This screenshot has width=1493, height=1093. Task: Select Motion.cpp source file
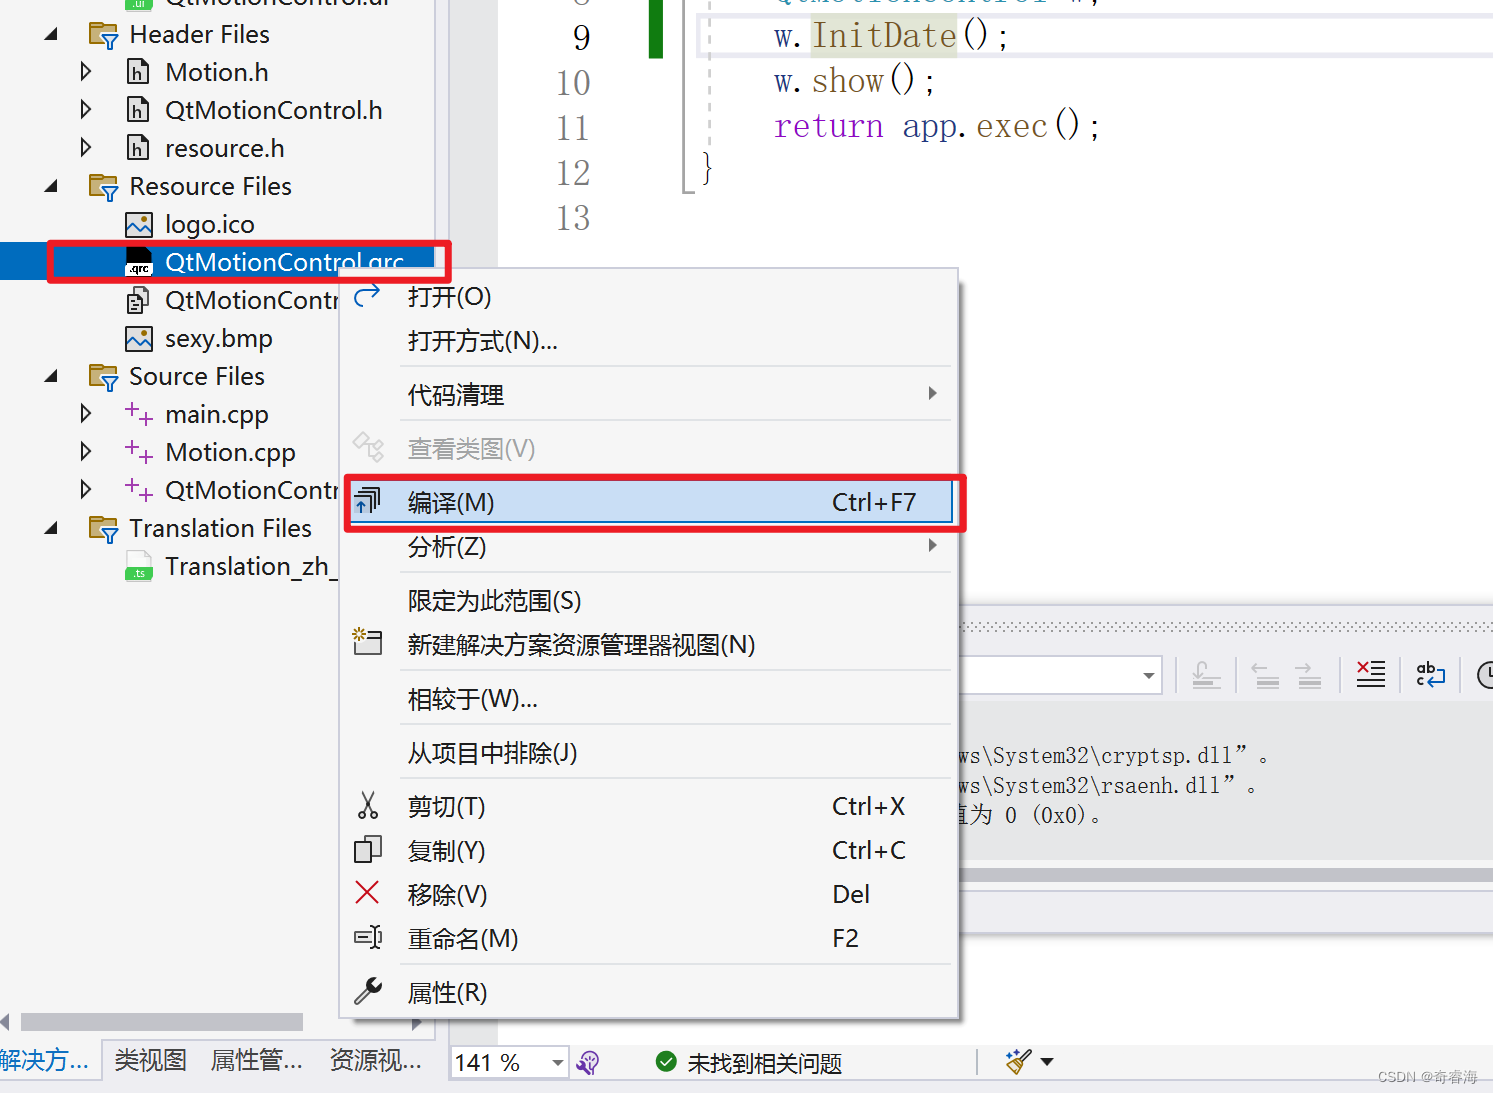[x=230, y=452]
